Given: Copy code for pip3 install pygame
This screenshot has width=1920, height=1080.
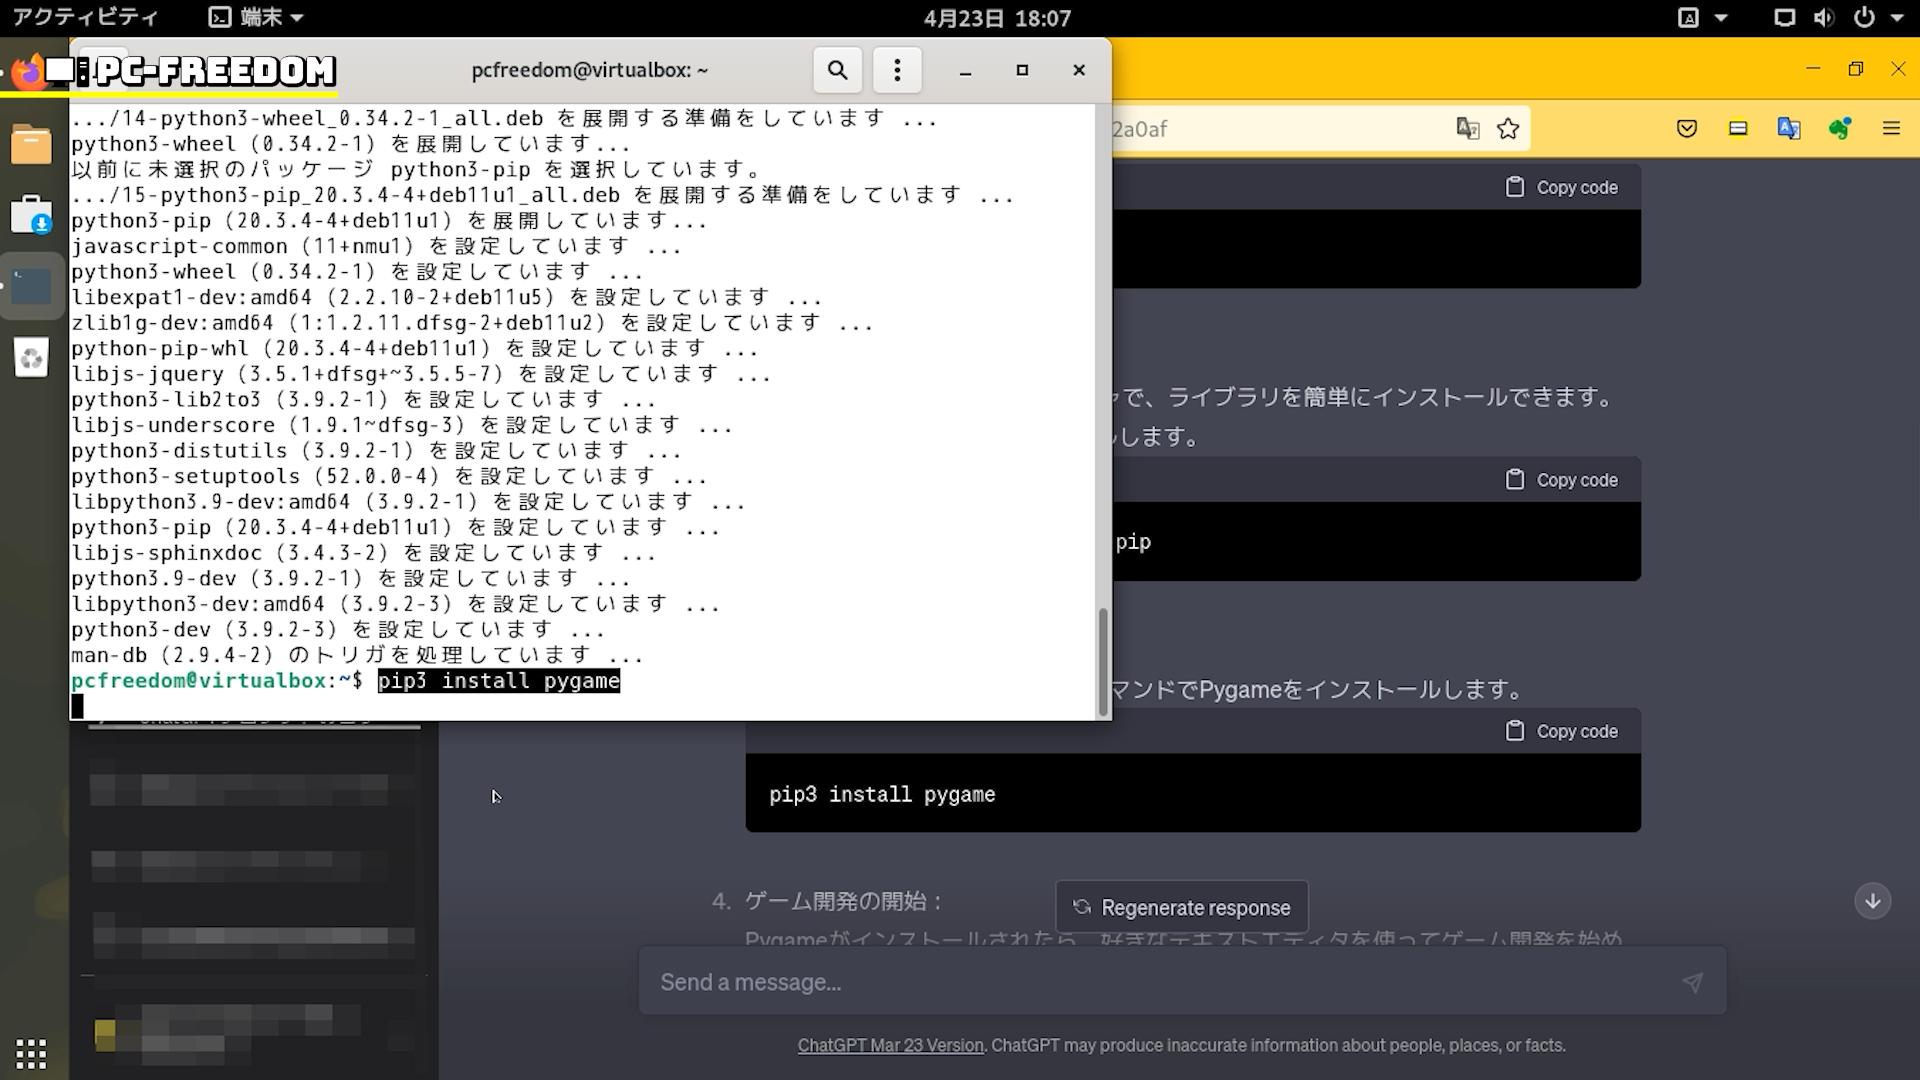Looking at the screenshot, I should pos(1561,731).
